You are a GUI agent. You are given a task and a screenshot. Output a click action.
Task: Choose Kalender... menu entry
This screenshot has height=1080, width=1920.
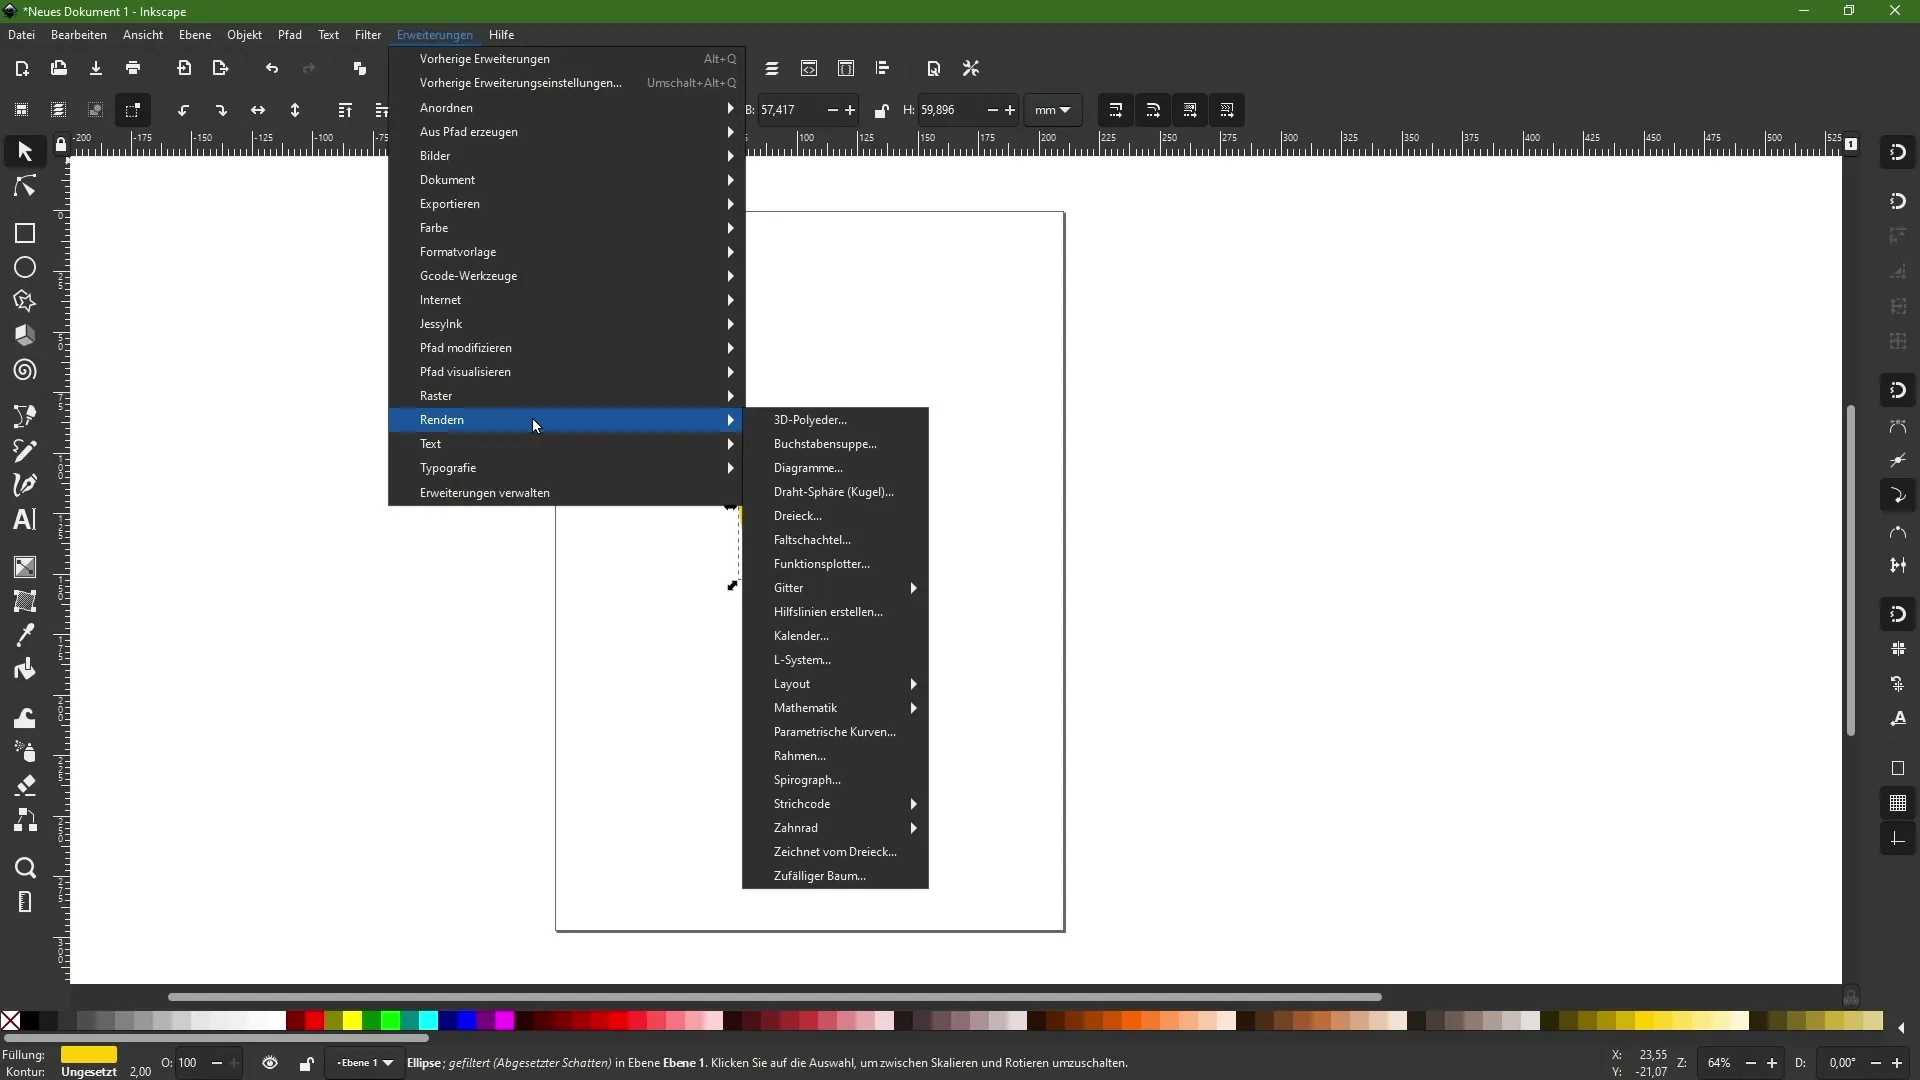pyautogui.click(x=836, y=636)
